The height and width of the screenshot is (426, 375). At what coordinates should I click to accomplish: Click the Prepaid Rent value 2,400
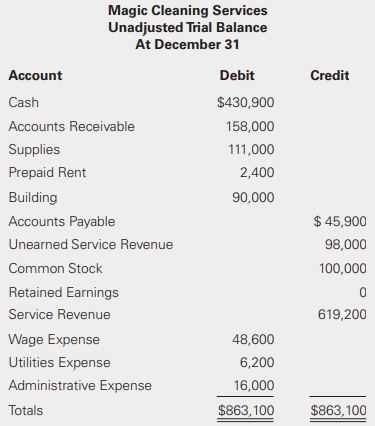257,173
